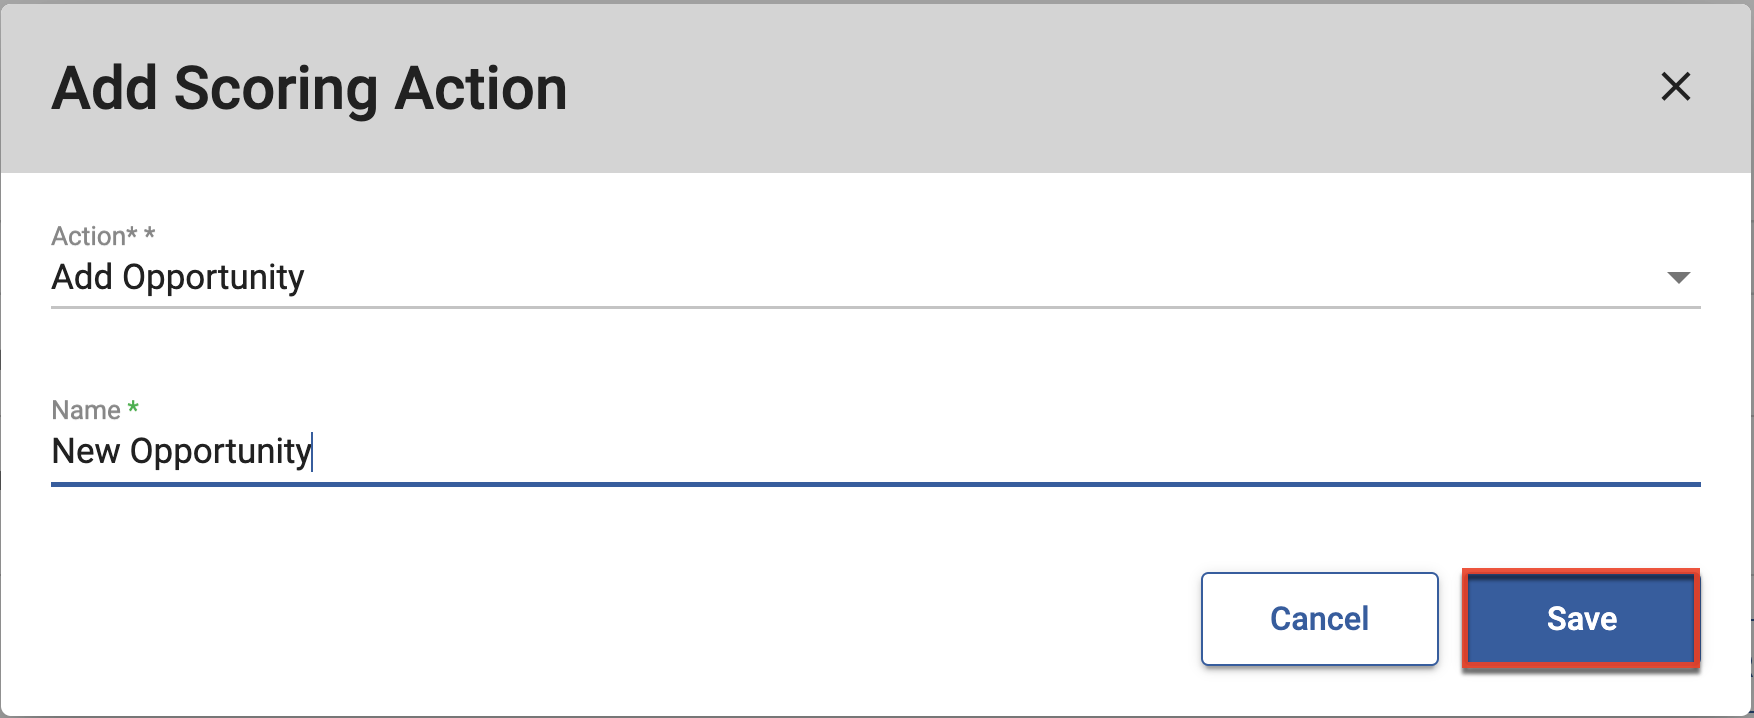Dismiss dialog with the X icon
This screenshot has height=718, width=1754.
(1675, 87)
